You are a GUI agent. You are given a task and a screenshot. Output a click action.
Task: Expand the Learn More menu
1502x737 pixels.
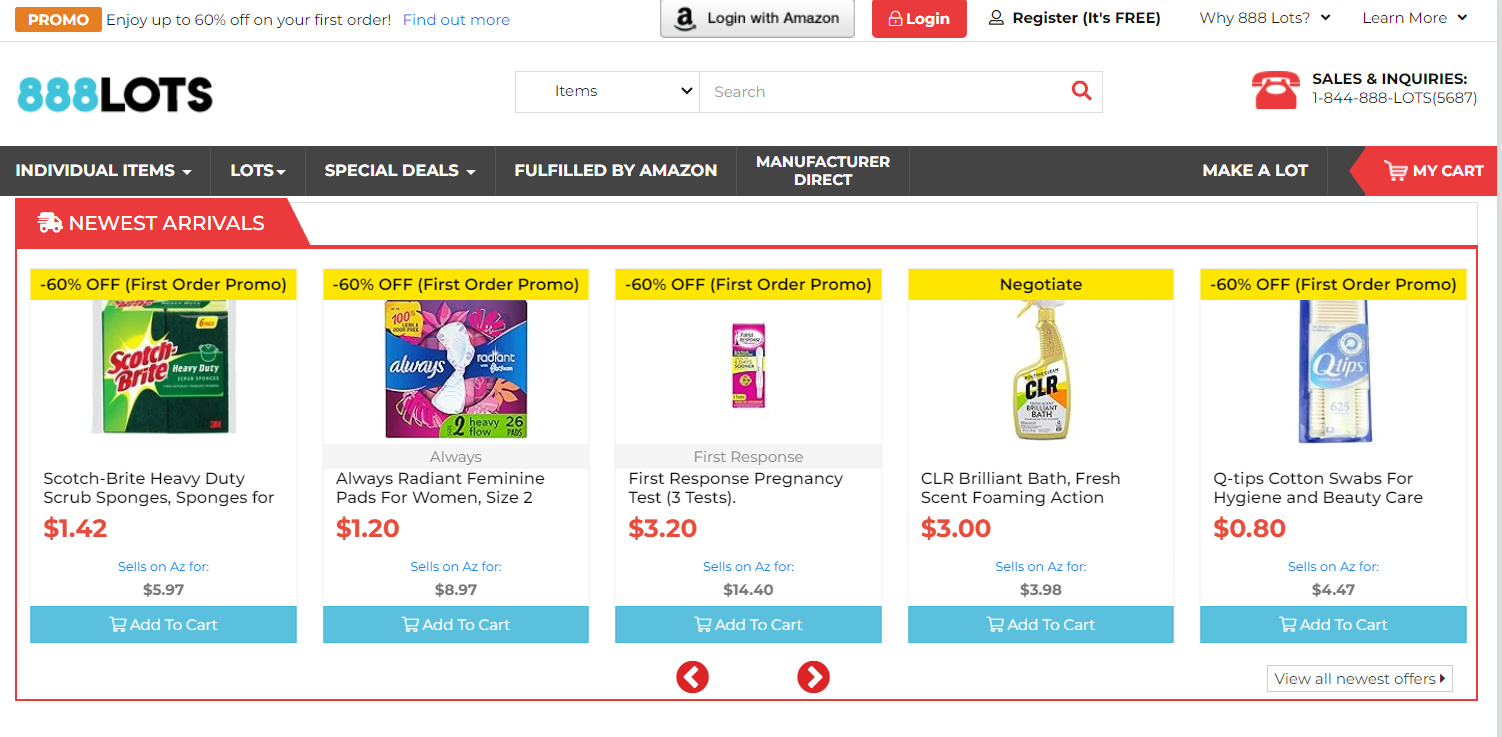click(1414, 18)
